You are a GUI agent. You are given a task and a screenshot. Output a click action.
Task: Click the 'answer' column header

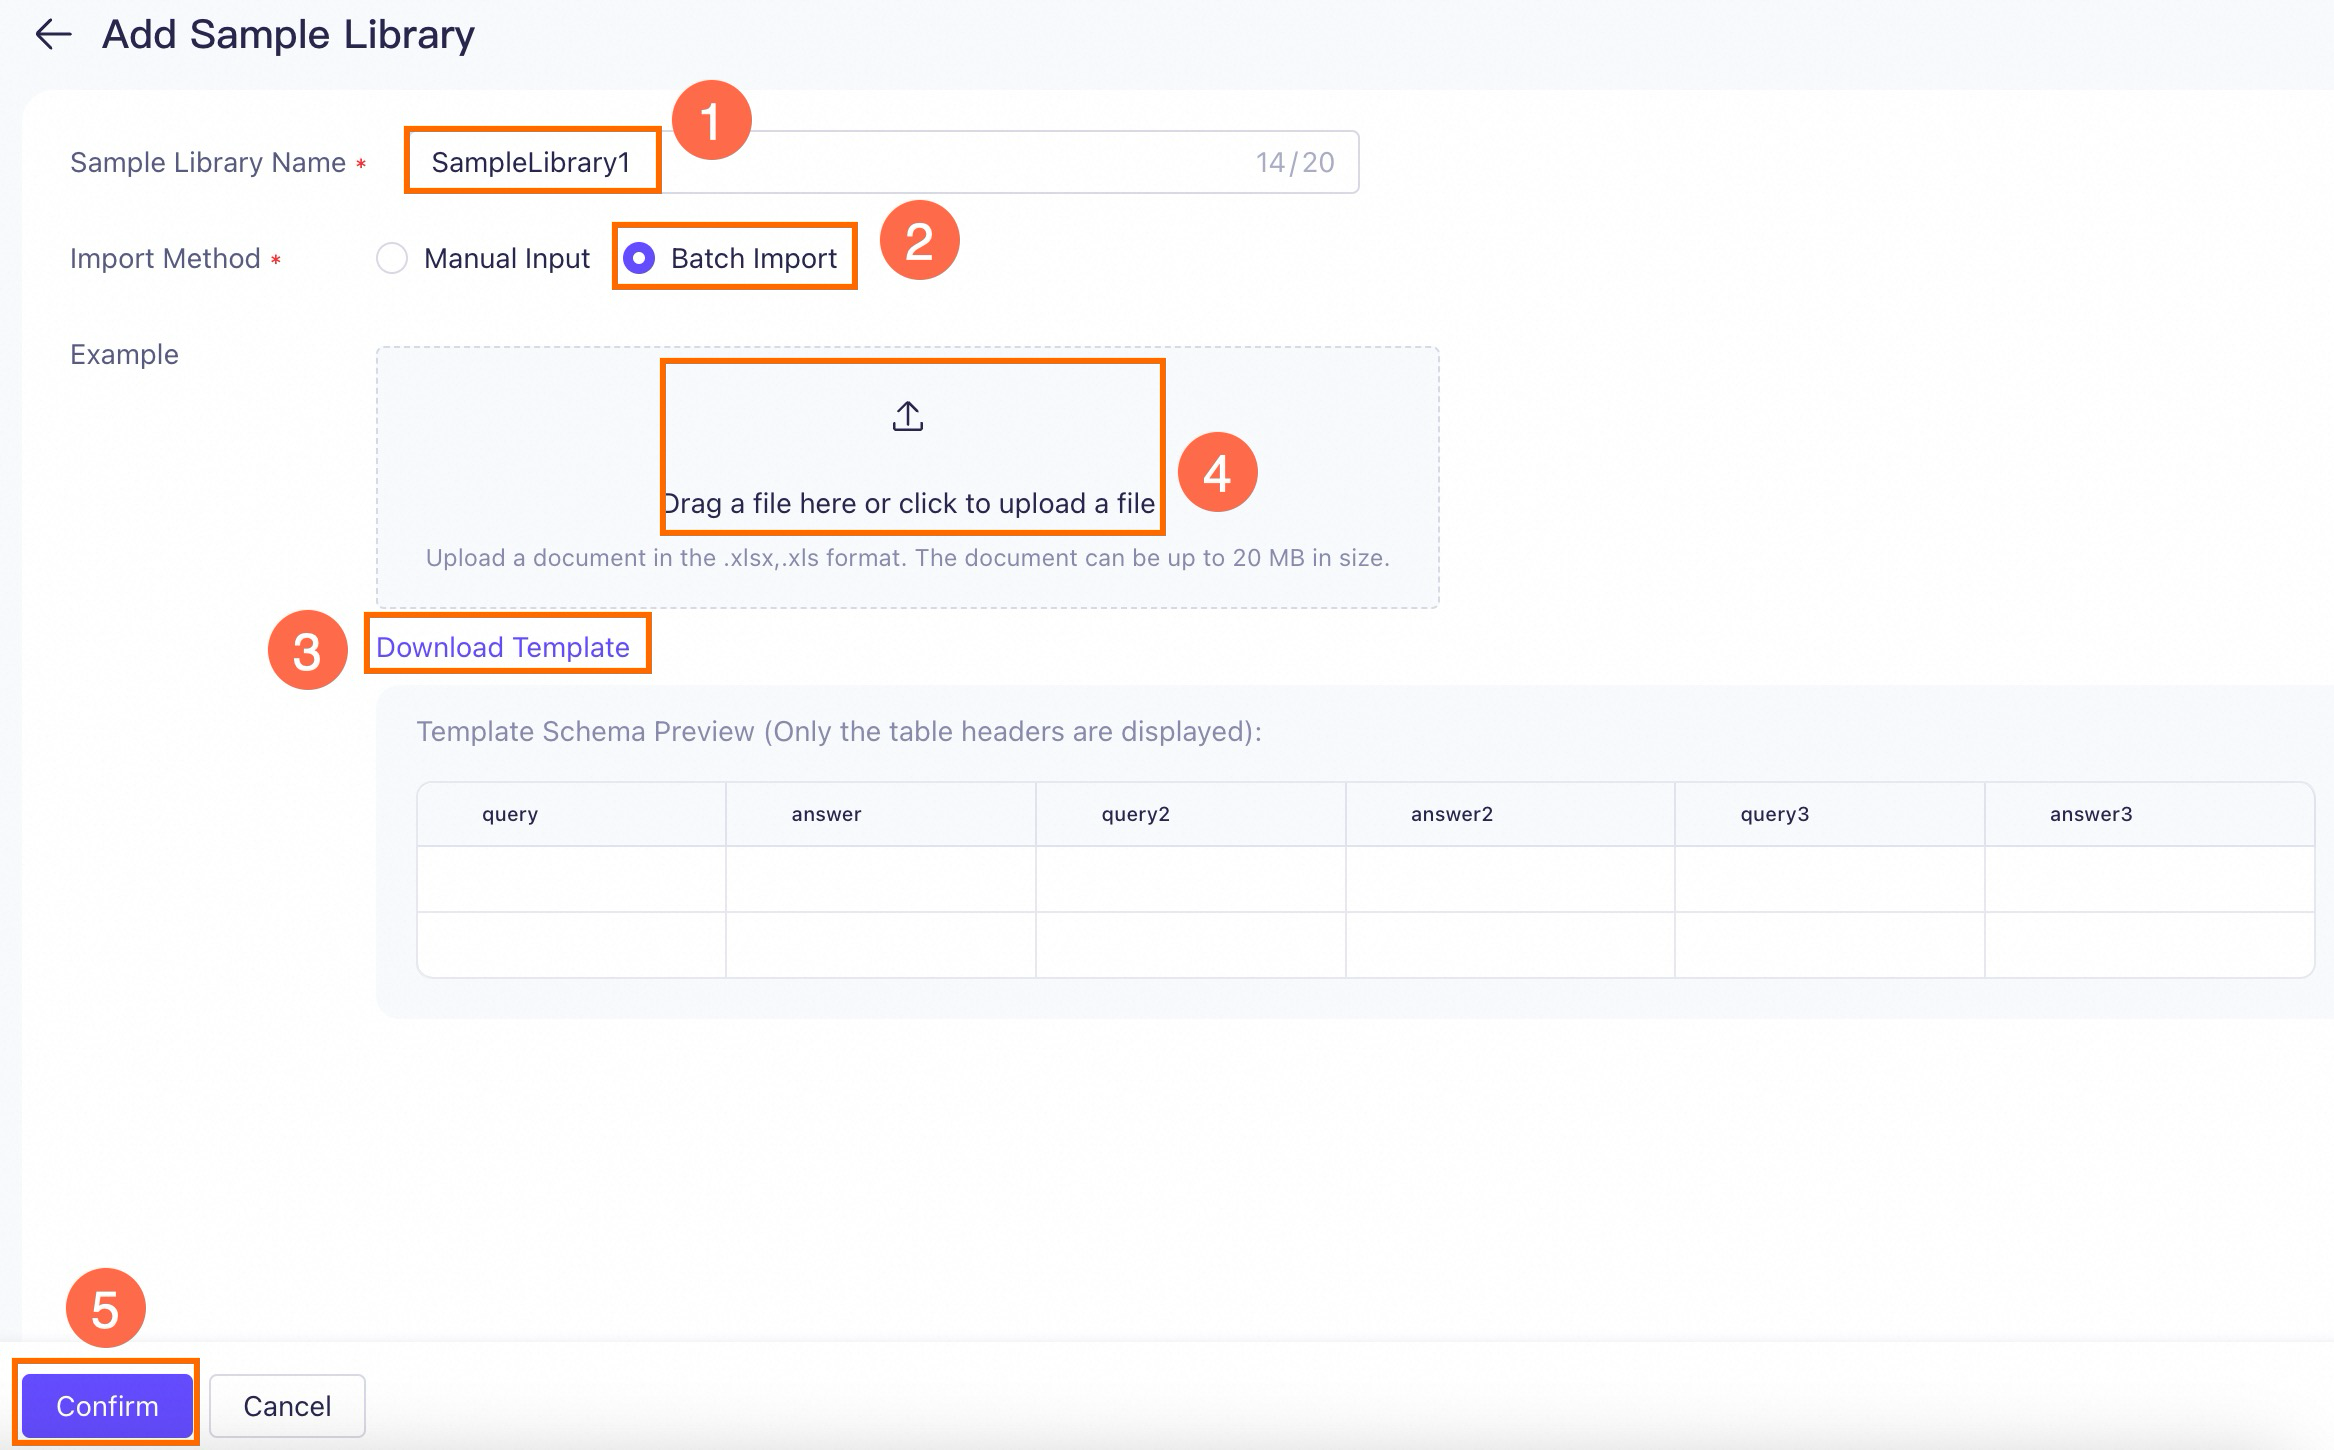(881, 814)
